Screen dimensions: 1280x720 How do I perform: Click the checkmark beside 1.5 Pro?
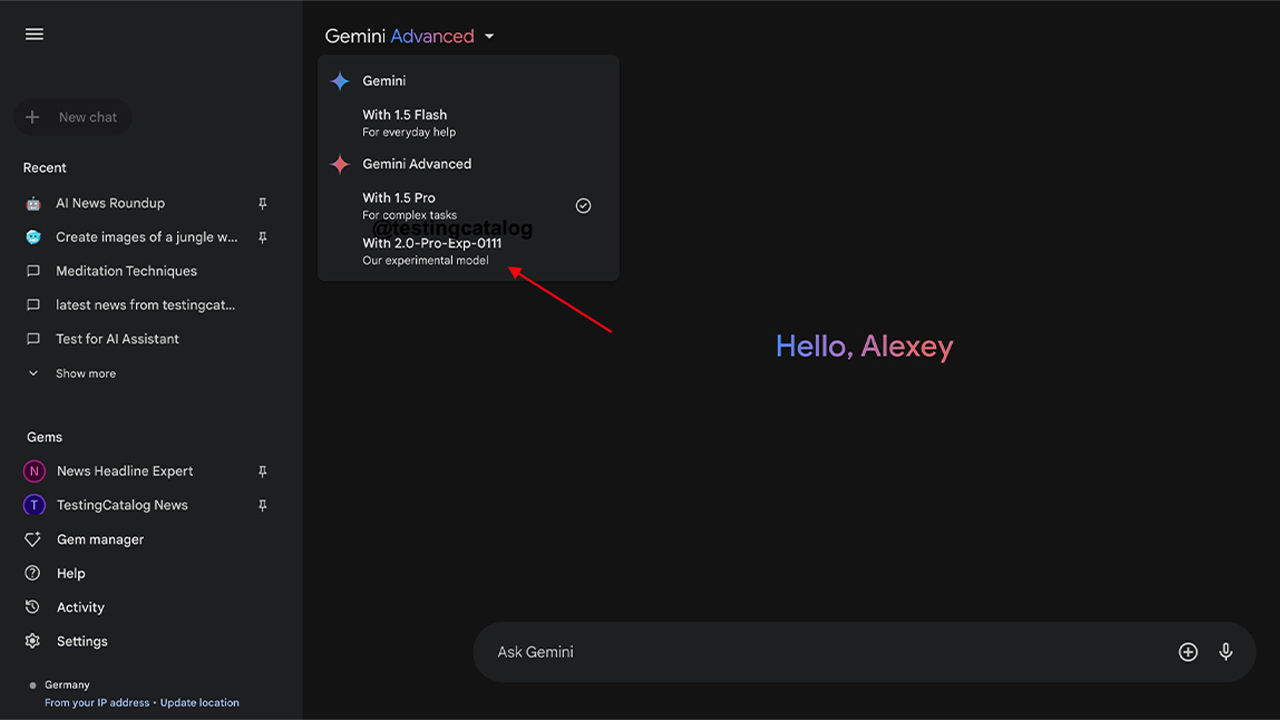pyautogui.click(x=584, y=205)
